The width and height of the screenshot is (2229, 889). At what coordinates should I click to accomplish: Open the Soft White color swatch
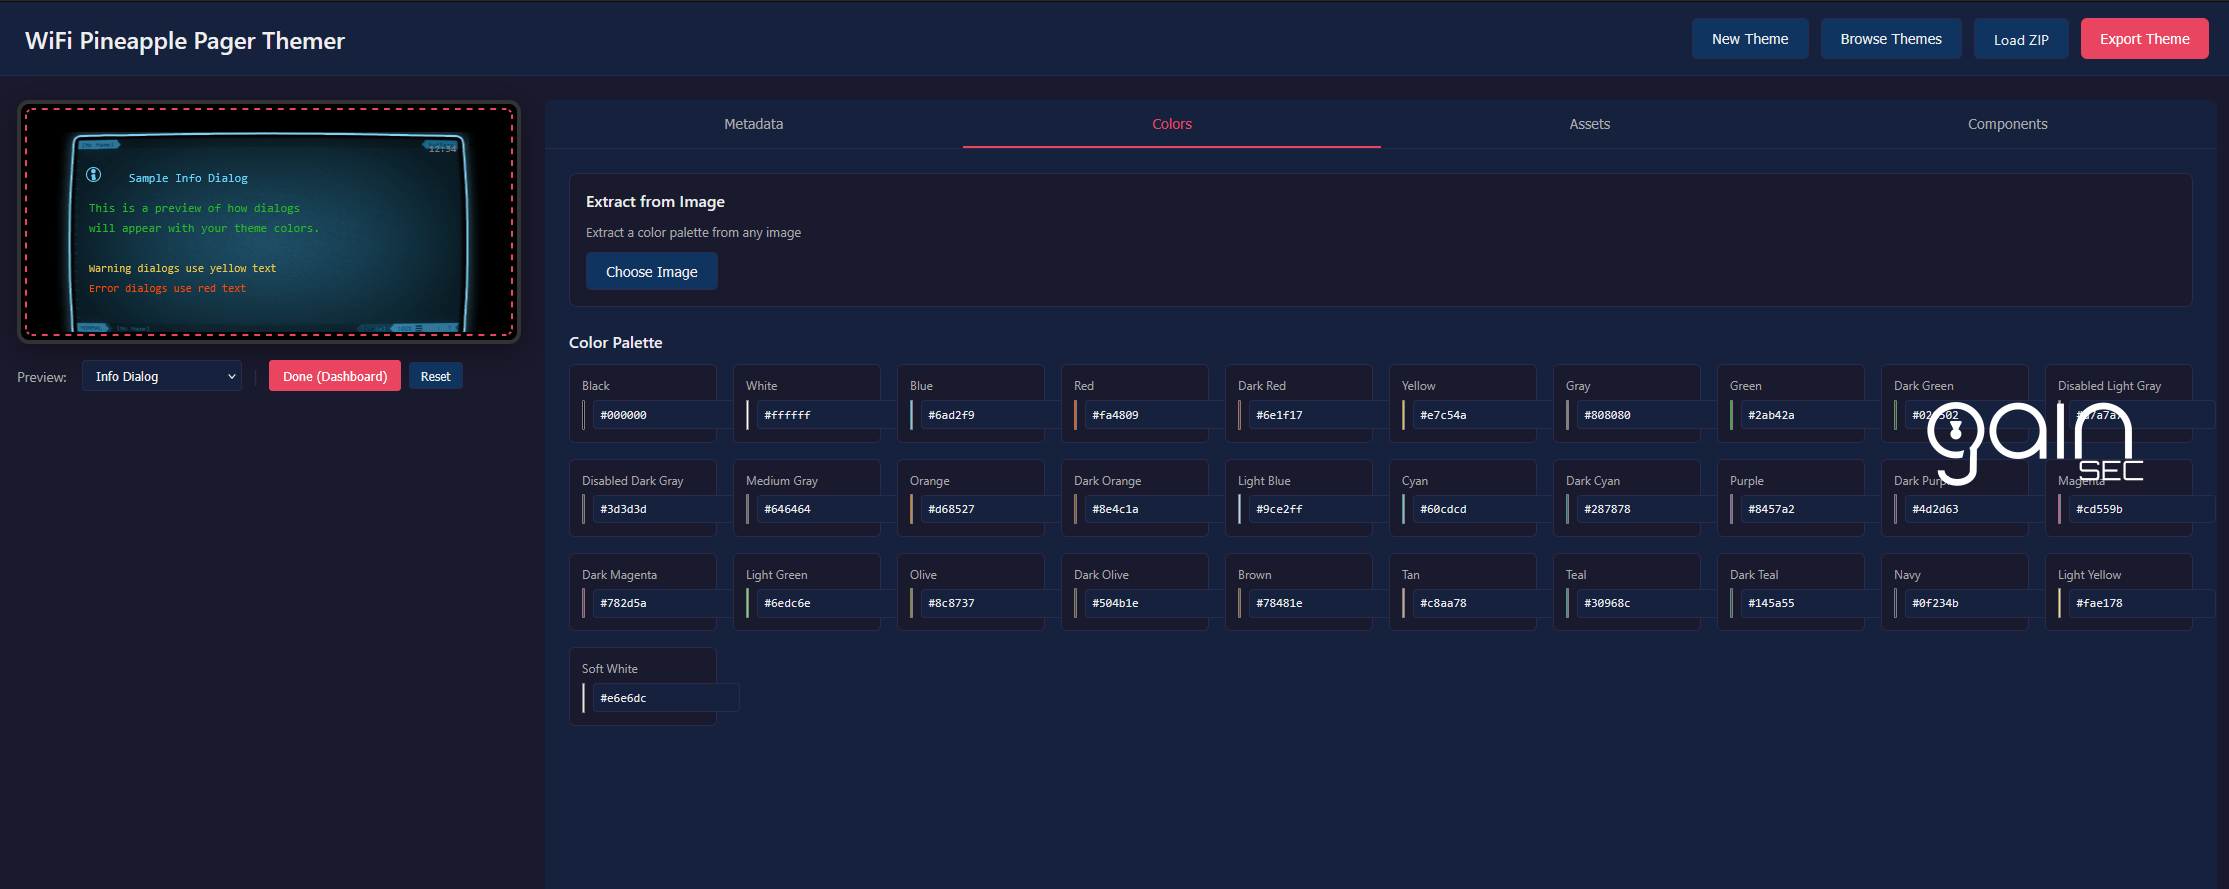pyautogui.click(x=584, y=698)
